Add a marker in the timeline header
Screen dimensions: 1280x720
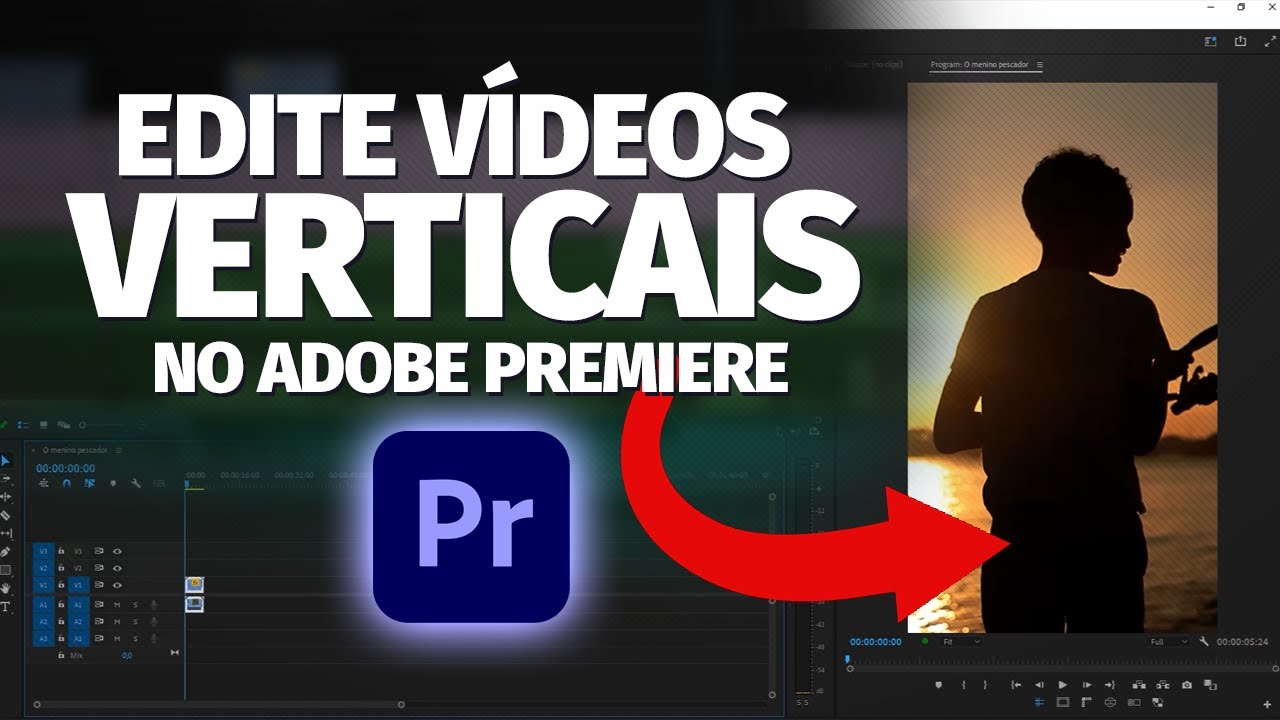pos(113,483)
